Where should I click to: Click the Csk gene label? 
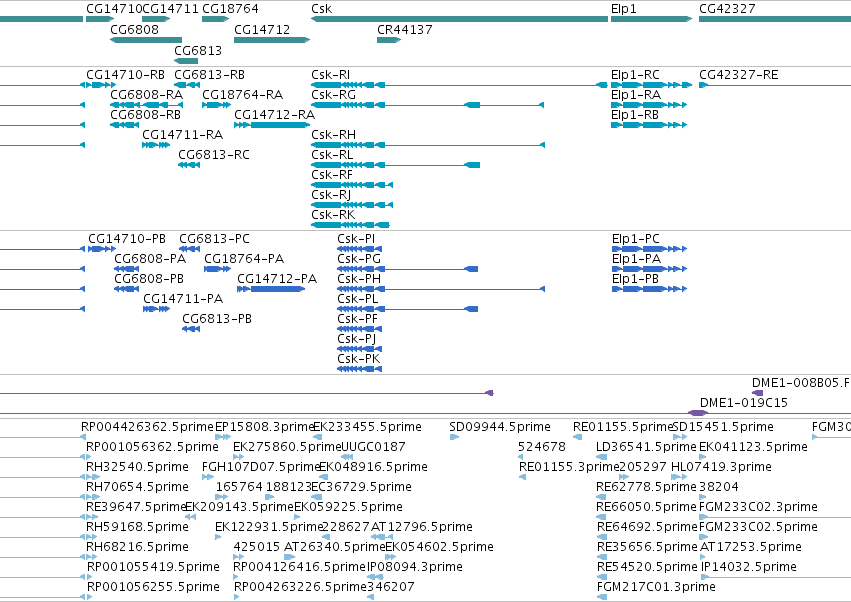pos(321,9)
